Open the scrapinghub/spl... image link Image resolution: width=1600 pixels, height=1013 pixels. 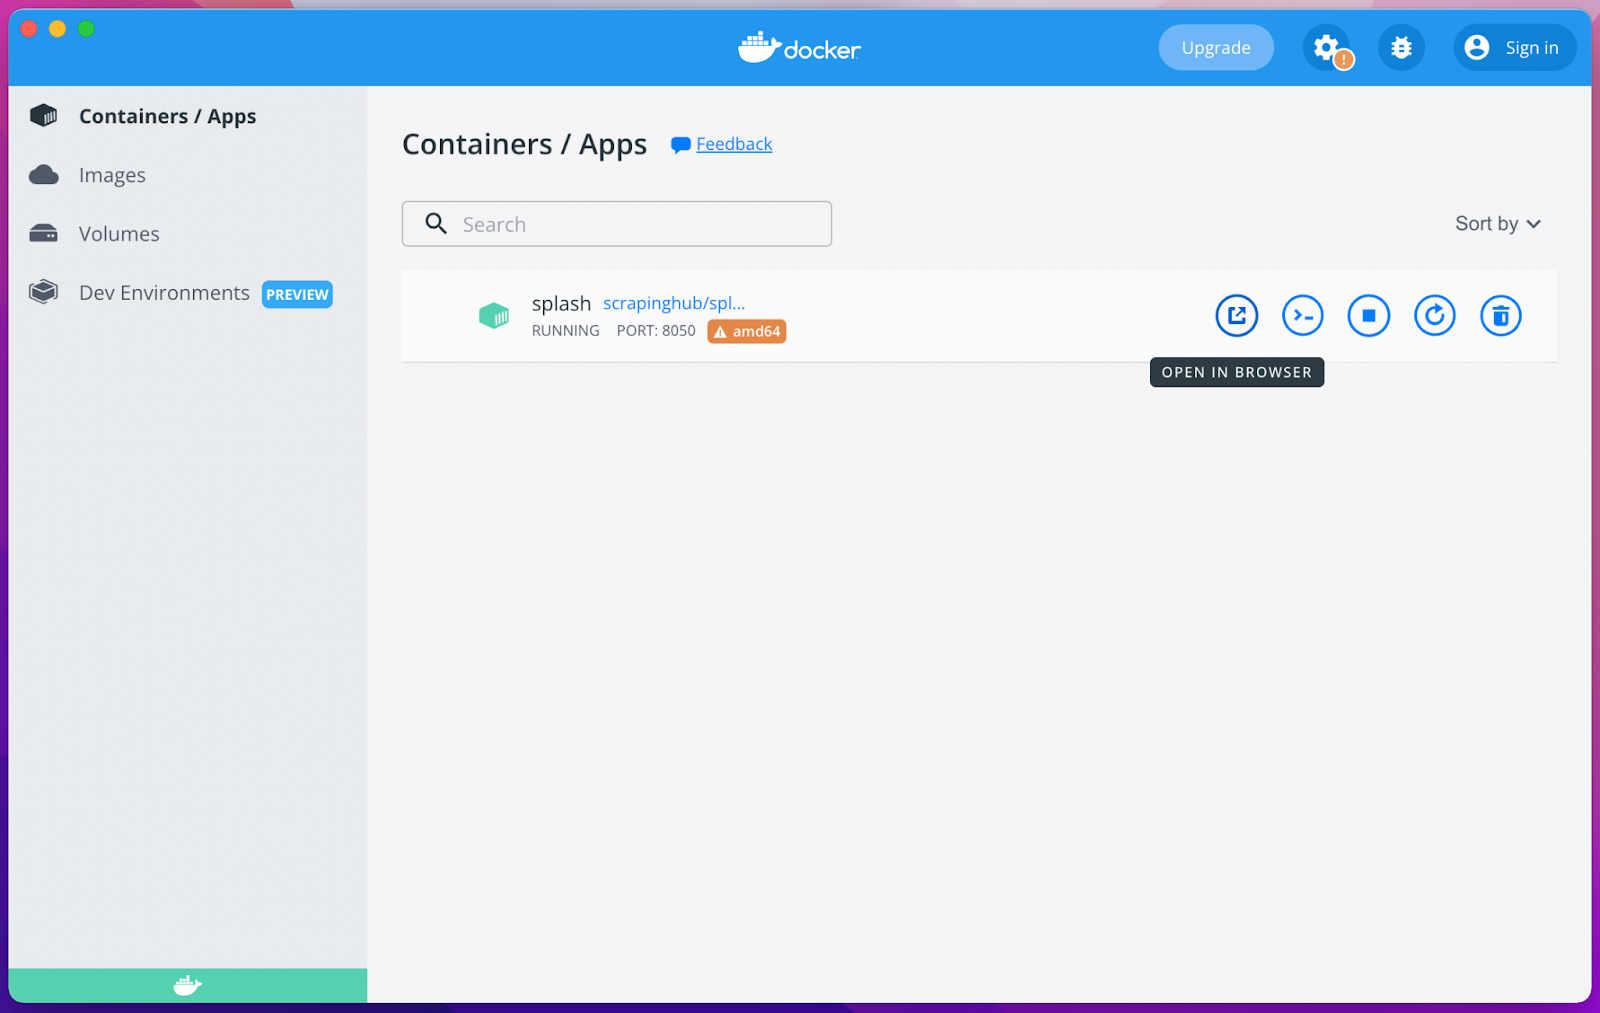tap(674, 303)
